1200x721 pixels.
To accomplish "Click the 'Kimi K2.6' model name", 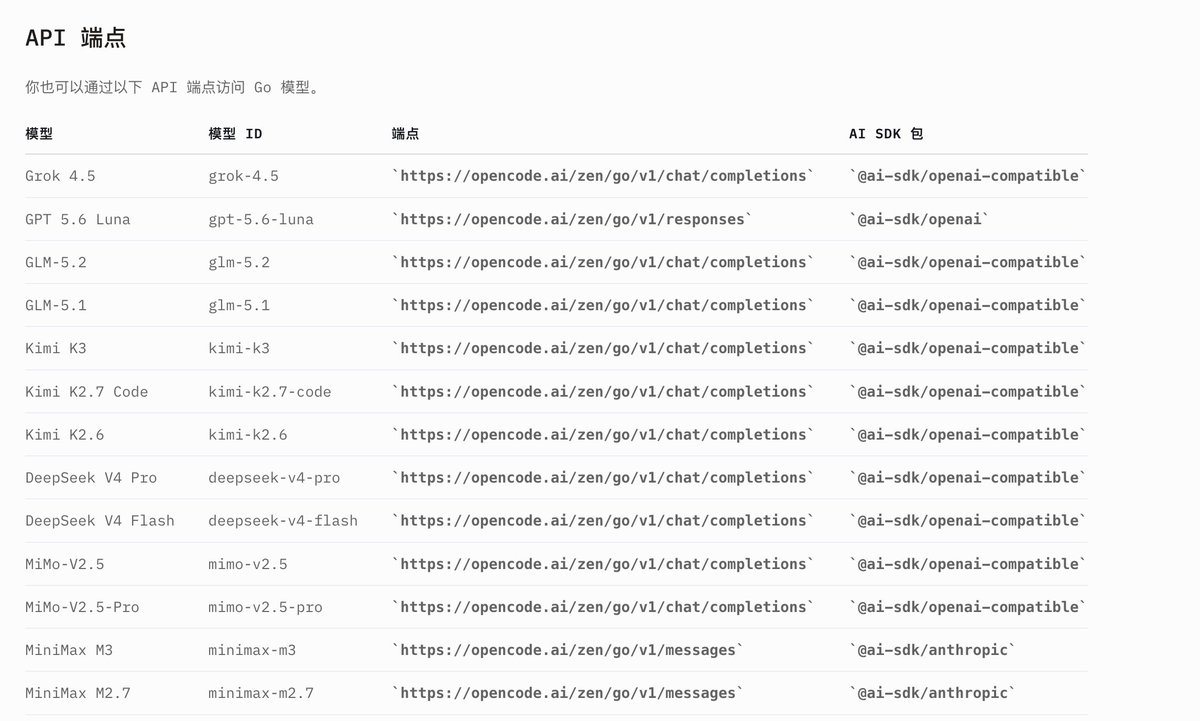I will 65,434.
